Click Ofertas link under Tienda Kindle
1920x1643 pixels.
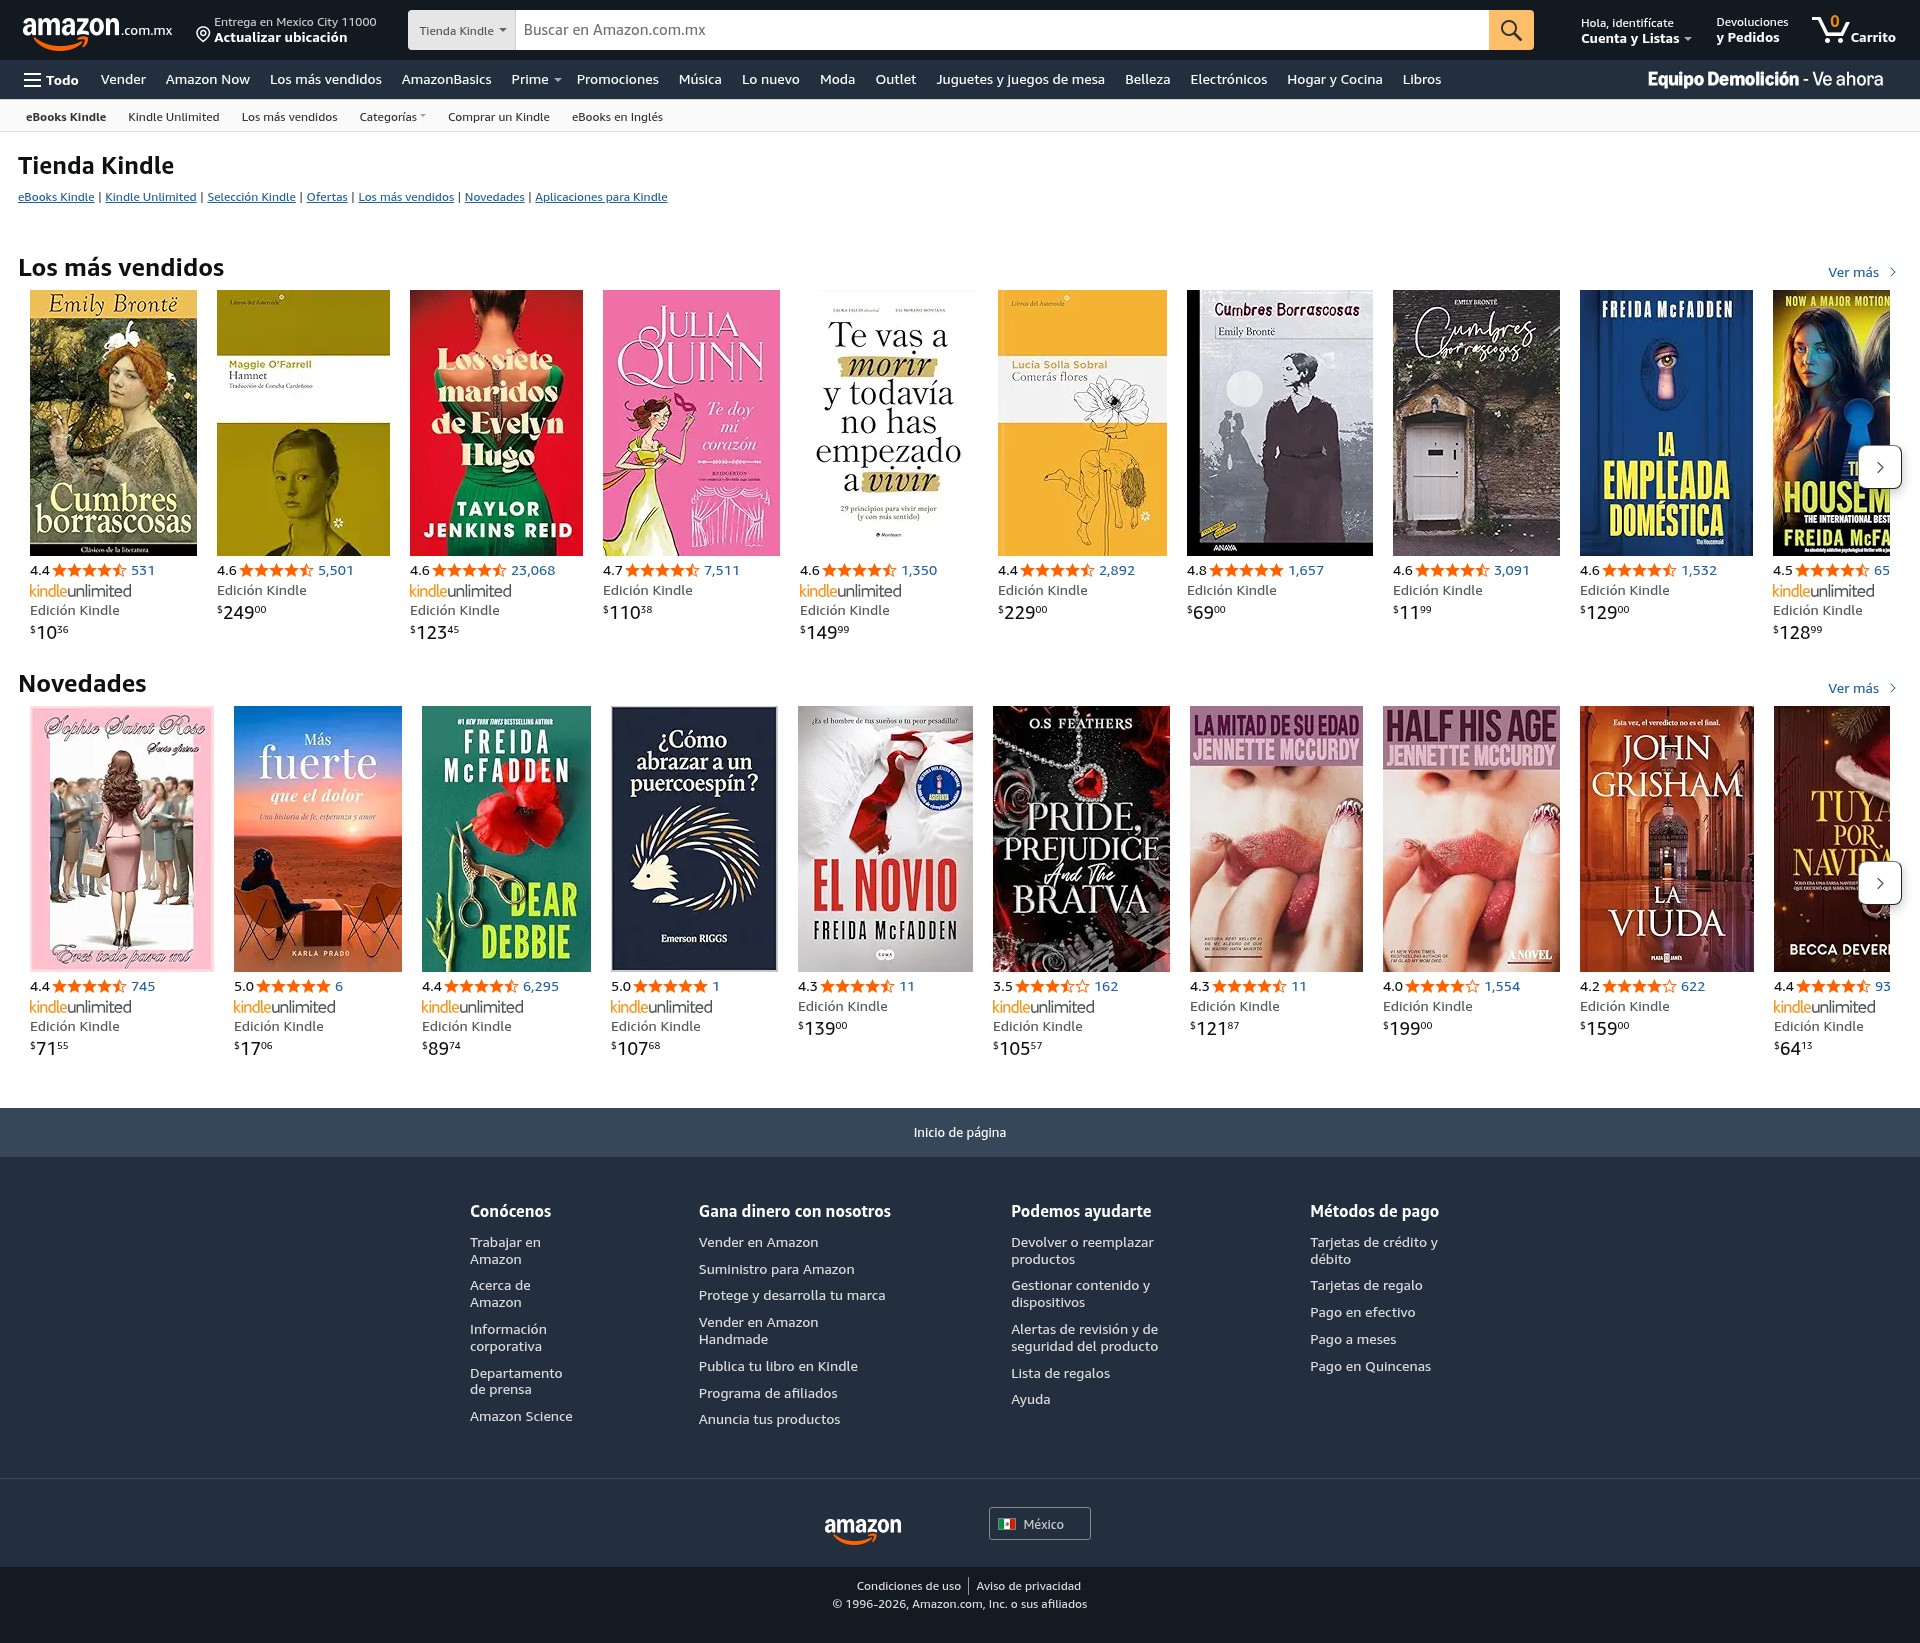327,197
